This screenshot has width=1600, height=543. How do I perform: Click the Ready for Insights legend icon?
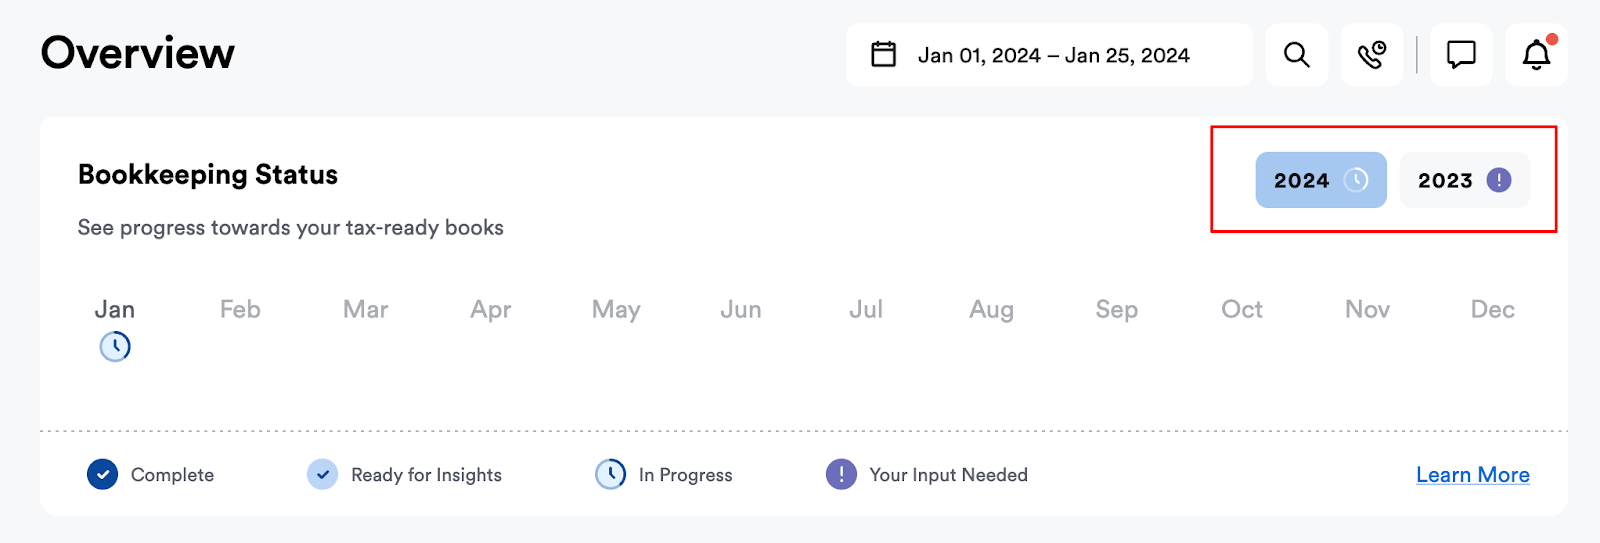pos(322,474)
